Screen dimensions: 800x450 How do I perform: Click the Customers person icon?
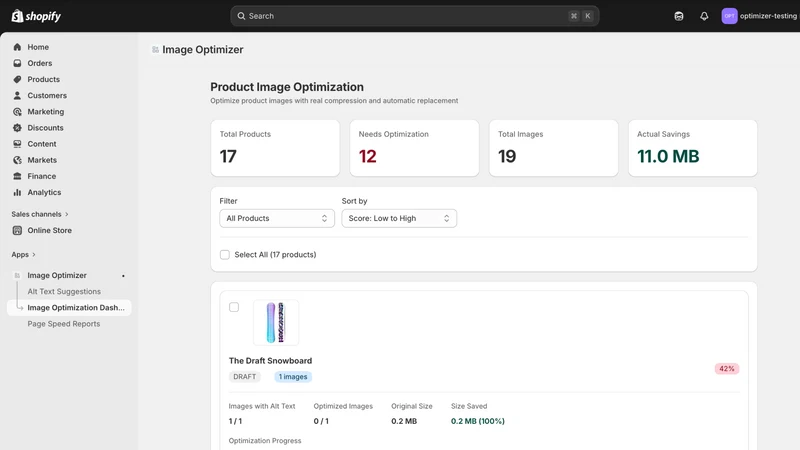(17, 95)
